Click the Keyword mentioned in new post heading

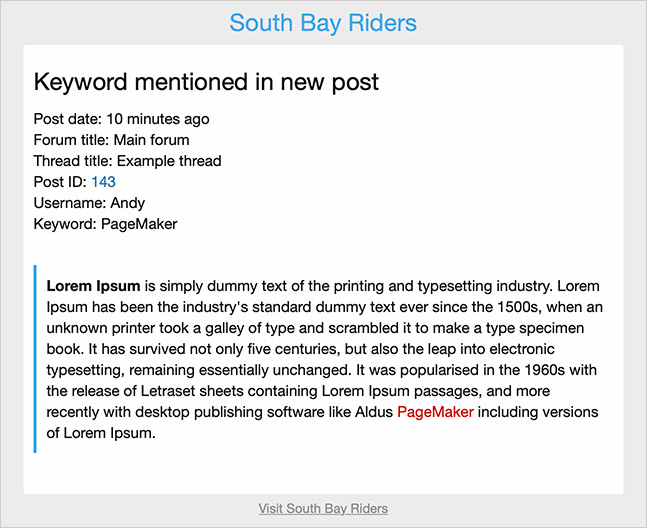[206, 82]
